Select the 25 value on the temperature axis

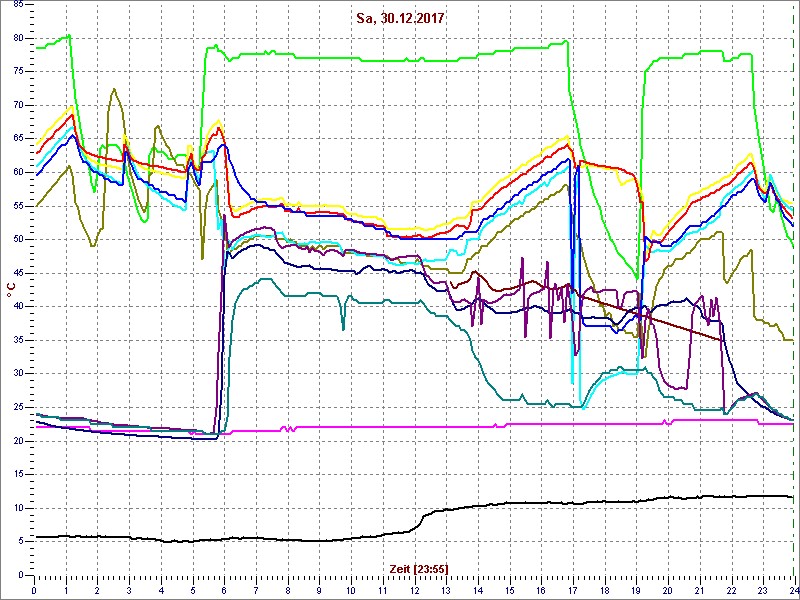pos(17,407)
